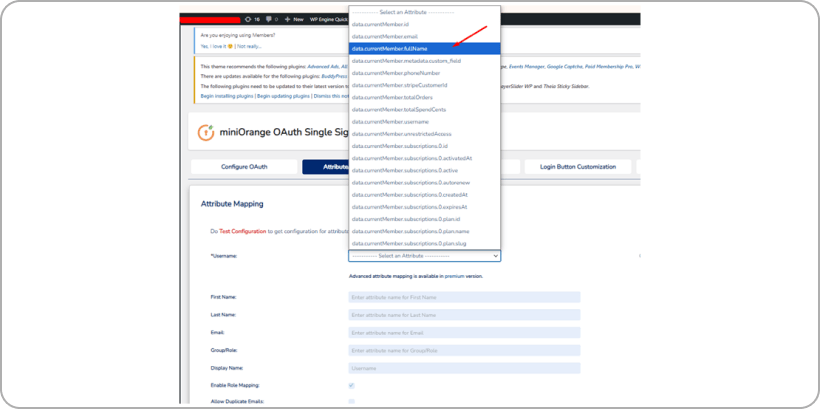The height and width of the screenshot is (409, 820).
Task: Choose data.currentMember.fullName from the list
Action: pos(425,49)
